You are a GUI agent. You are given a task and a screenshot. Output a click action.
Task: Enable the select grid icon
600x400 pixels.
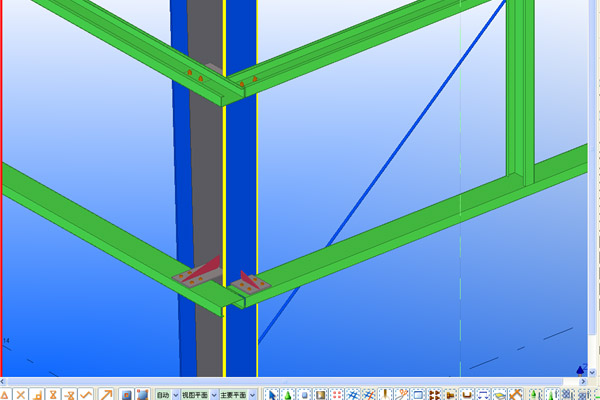tap(368, 394)
